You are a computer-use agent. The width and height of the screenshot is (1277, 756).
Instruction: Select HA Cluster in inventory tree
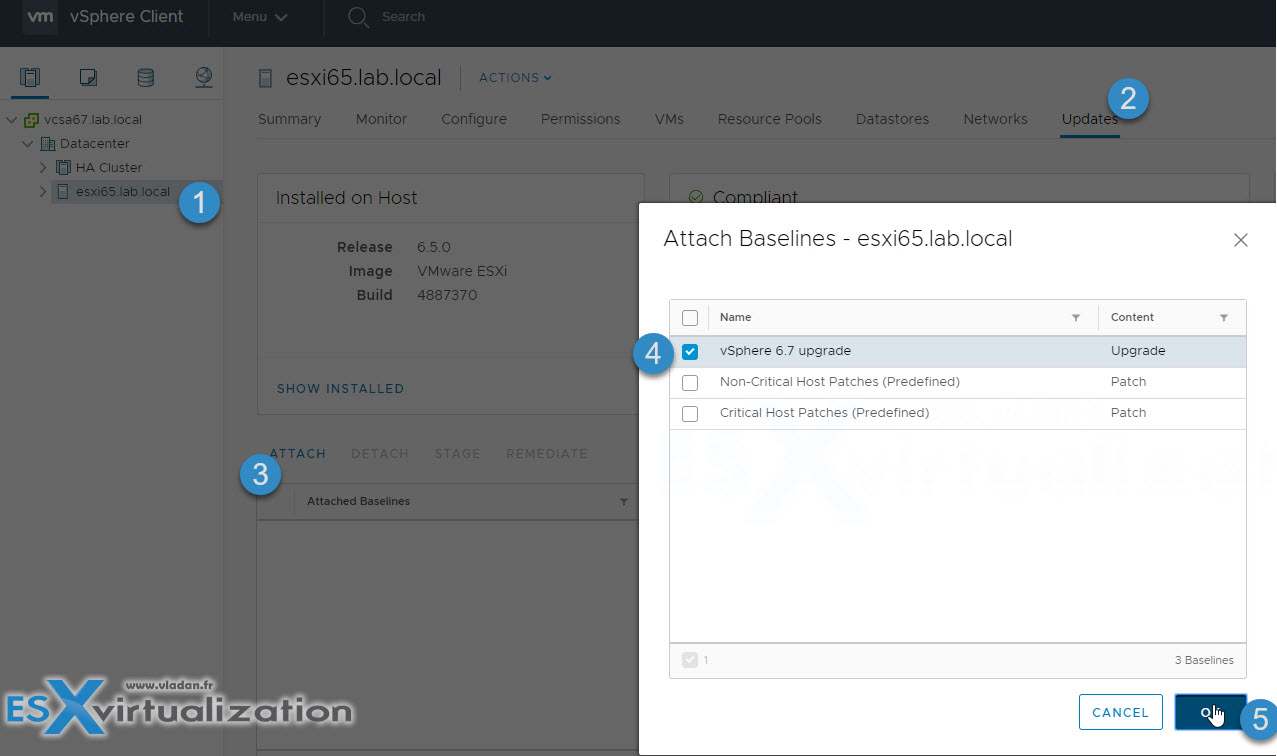pyautogui.click(x=109, y=168)
